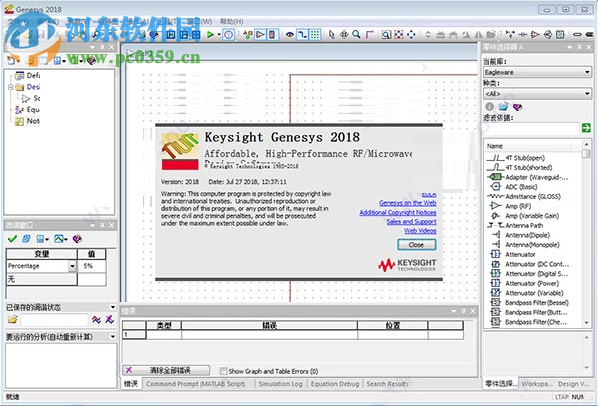
Task: Run the simulation with green play icon
Action: click(210, 35)
